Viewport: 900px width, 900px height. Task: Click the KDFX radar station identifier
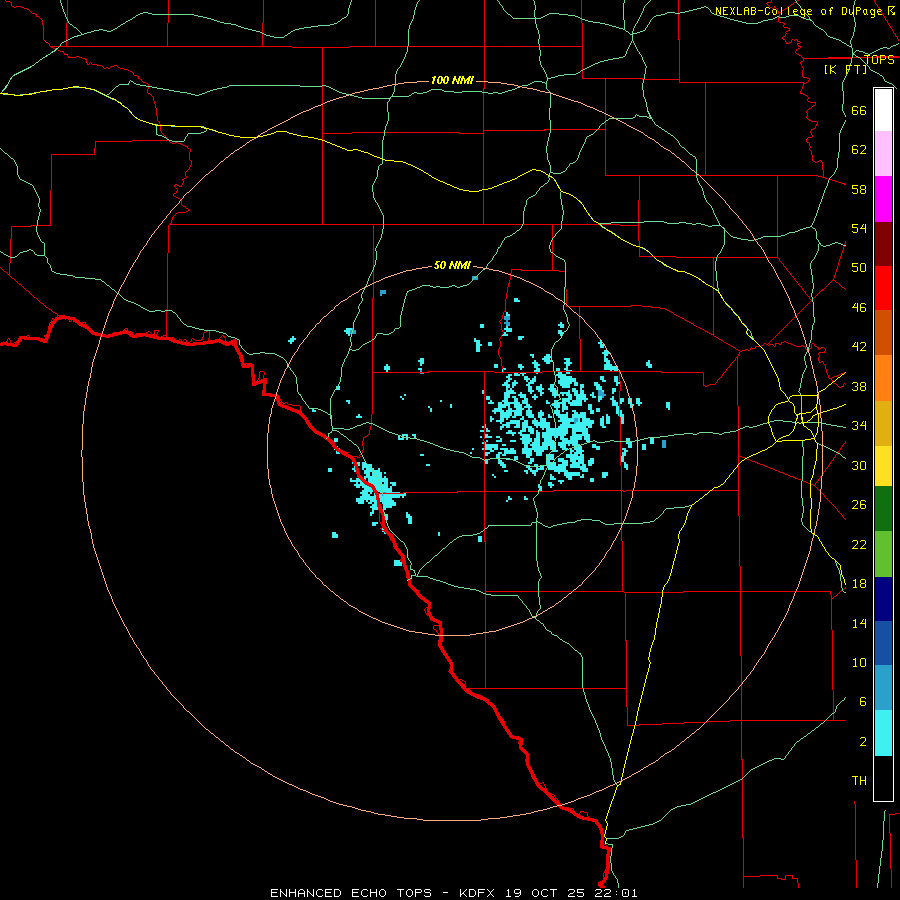click(479, 893)
